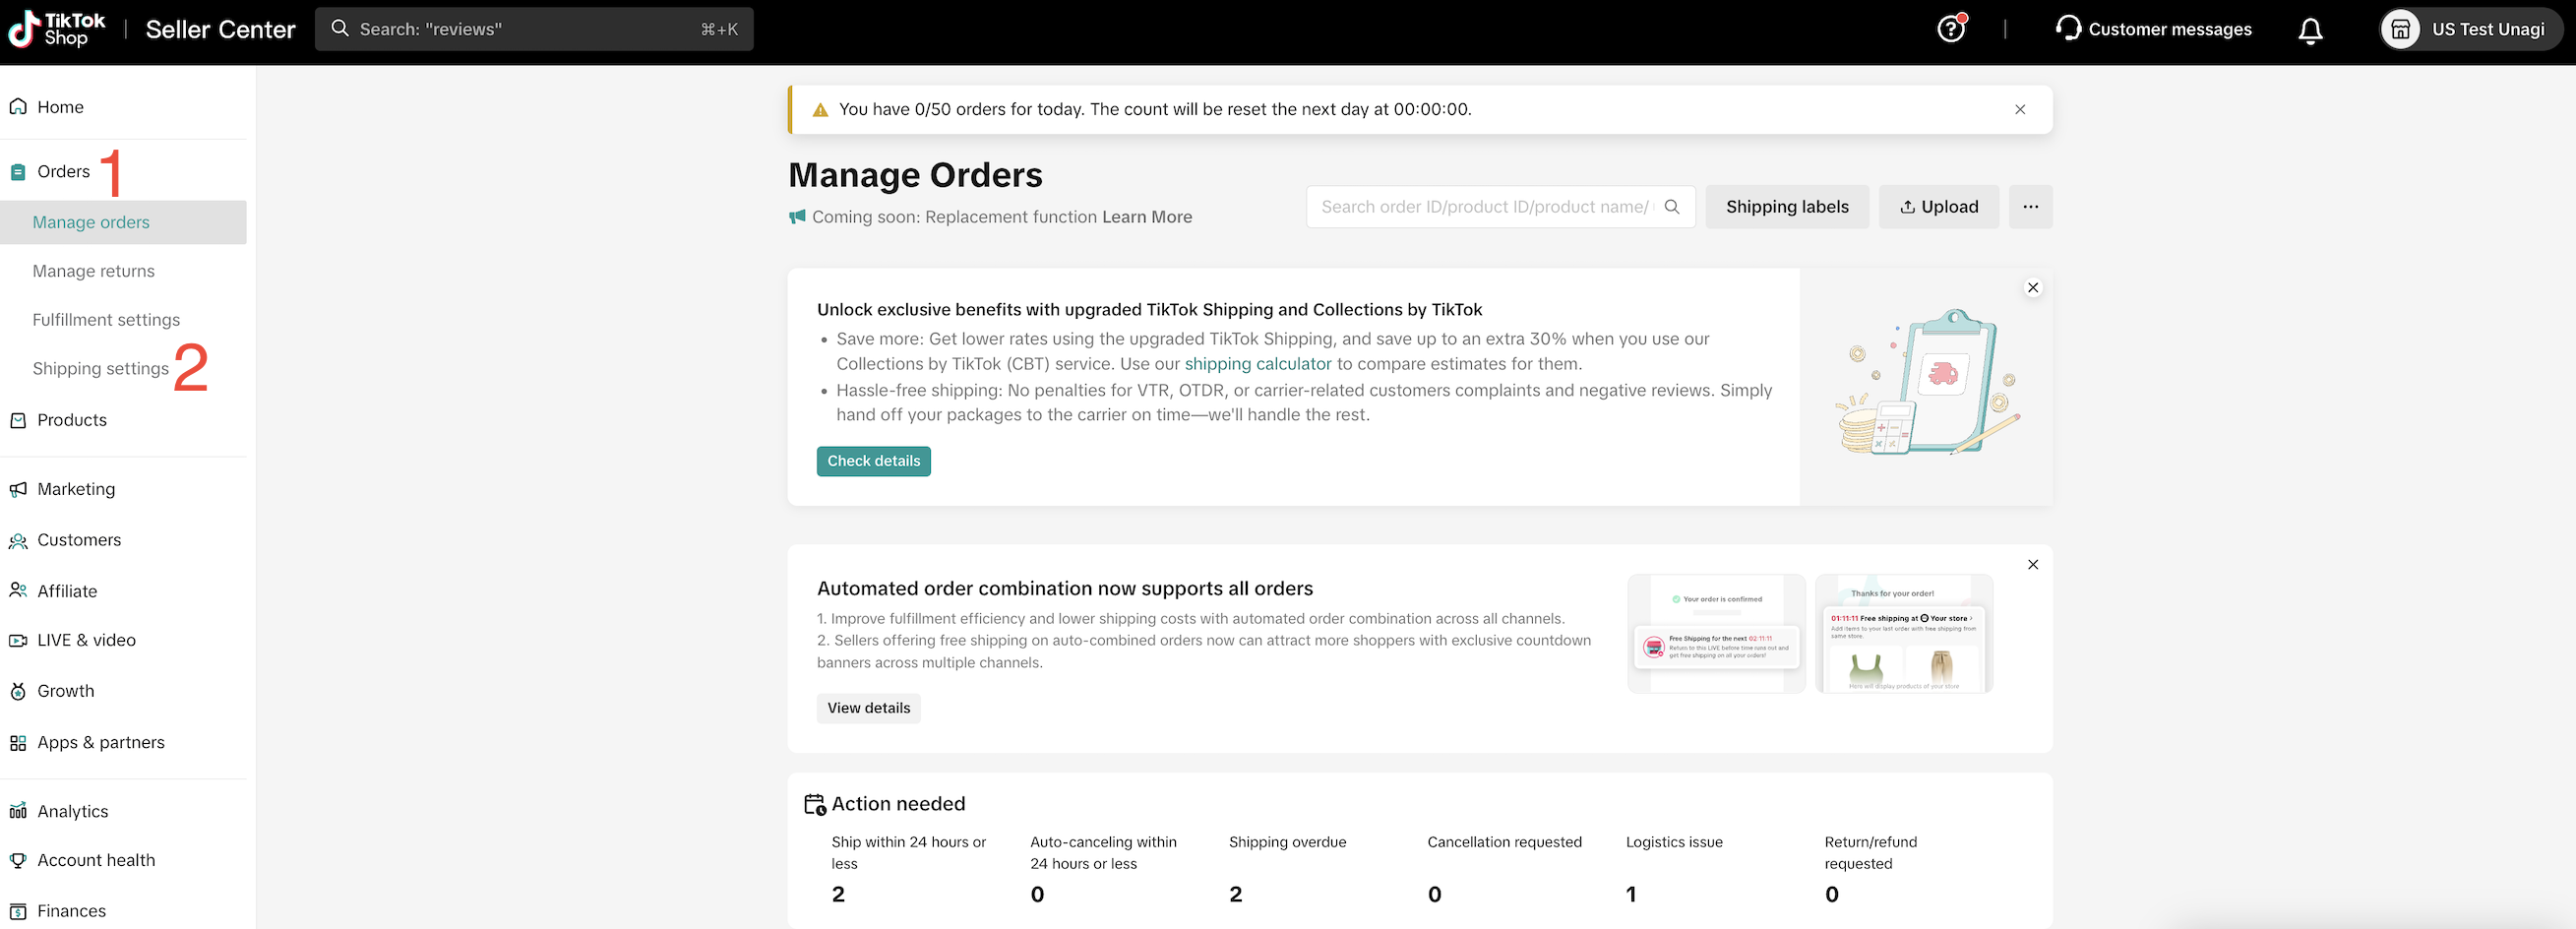Click the TikTok Shop logo

pyautogui.click(x=57, y=29)
